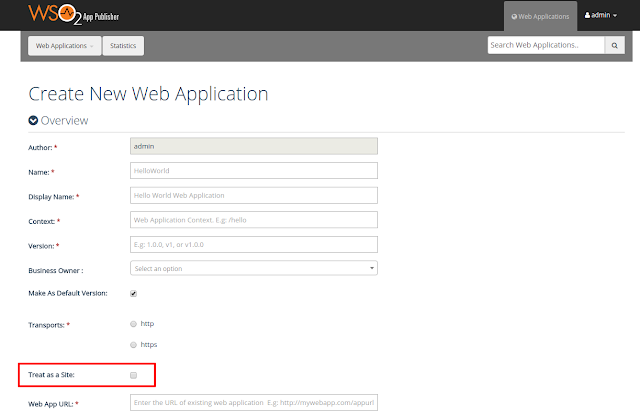The height and width of the screenshot is (415, 640).
Task: Click the Author field showing admin
Action: pyautogui.click(x=254, y=146)
